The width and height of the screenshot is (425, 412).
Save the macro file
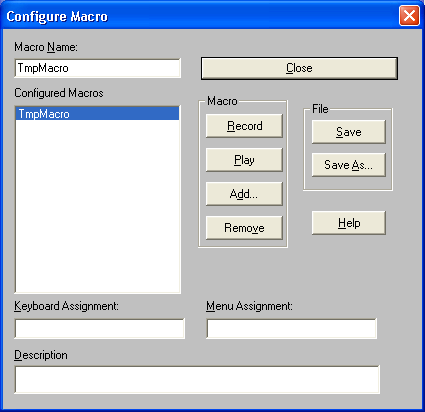tap(349, 132)
